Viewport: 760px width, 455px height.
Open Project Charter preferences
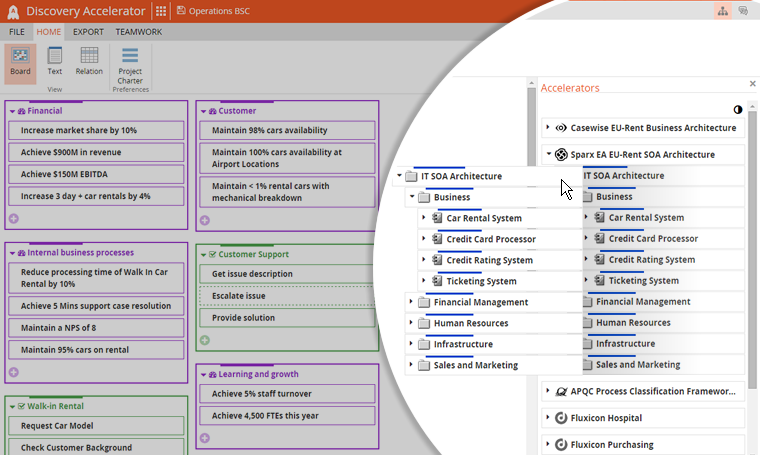point(130,66)
